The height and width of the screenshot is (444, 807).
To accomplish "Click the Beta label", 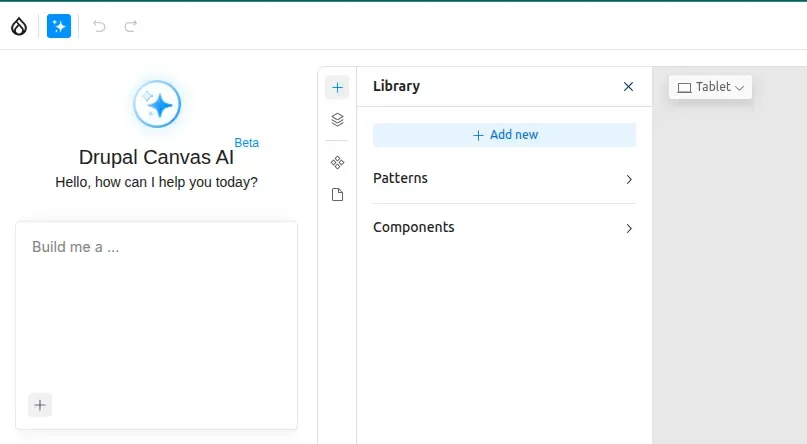I will [x=247, y=143].
